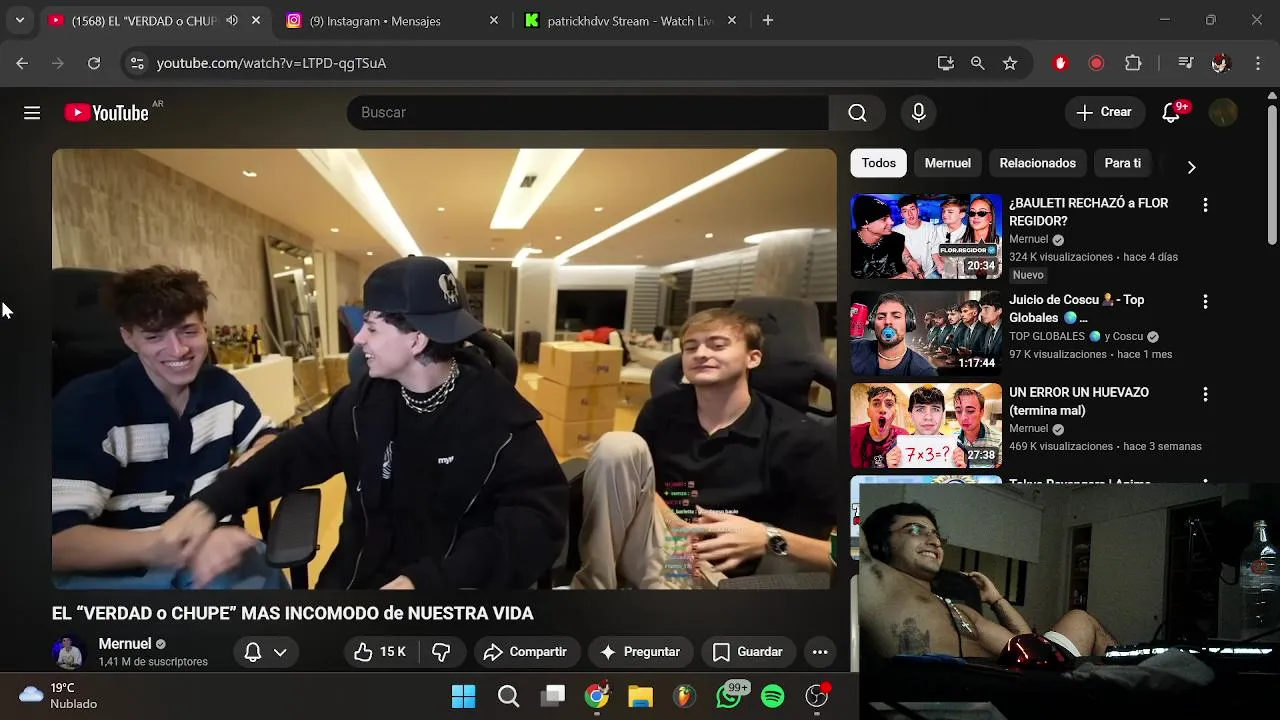Open the 27:38 UN ERROR thumbnail
The width and height of the screenshot is (1280, 720).
click(926, 425)
